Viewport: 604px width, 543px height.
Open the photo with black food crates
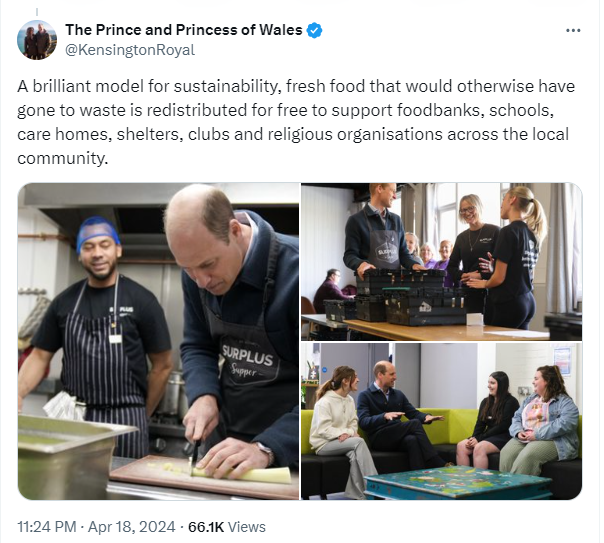[441, 262]
